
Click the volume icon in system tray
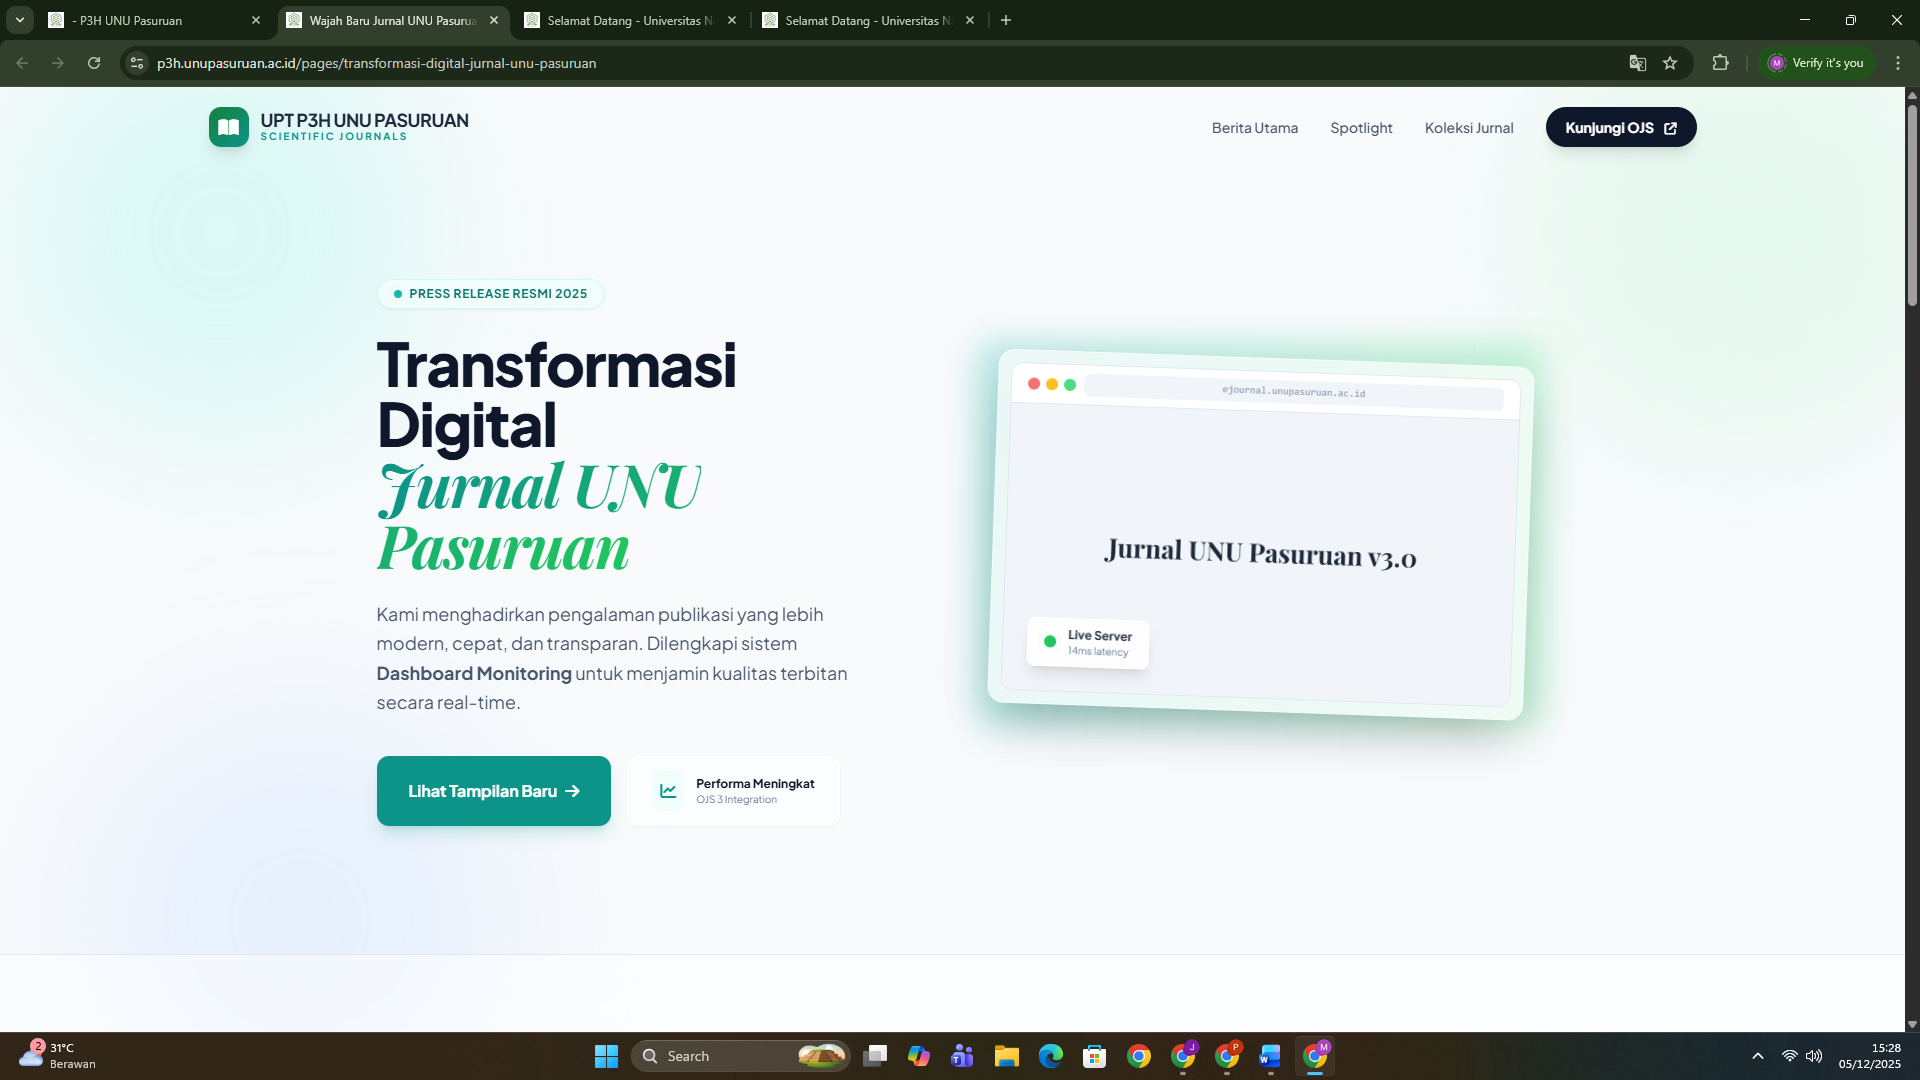(1814, 1056)
